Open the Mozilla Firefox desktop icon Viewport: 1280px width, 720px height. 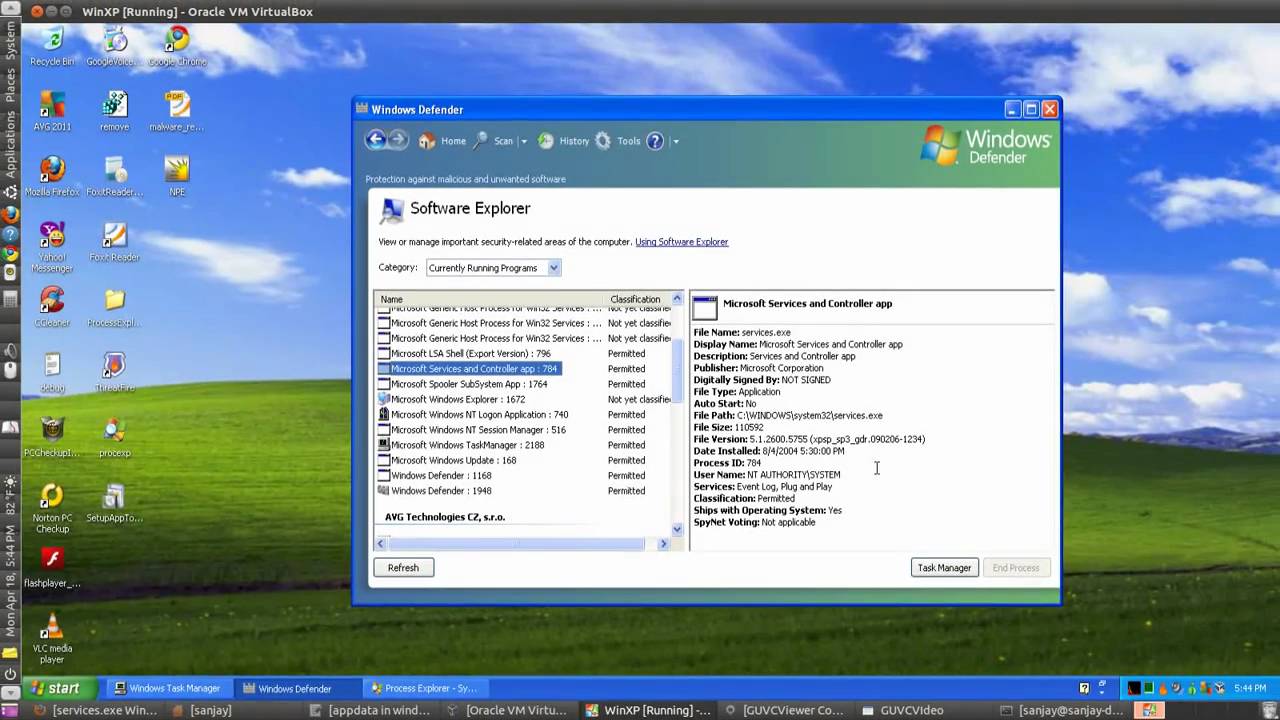[52, 177]
